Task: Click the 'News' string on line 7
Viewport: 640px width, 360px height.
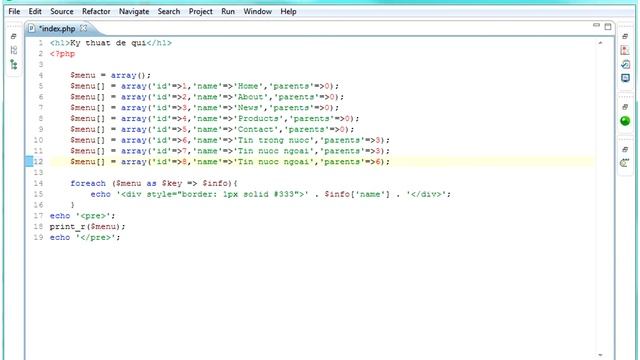Action: pos(248,108)
